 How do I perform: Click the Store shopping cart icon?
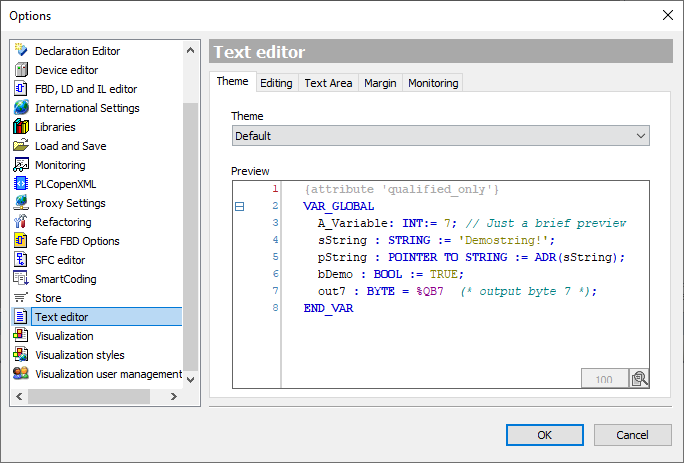click(21, 298)
